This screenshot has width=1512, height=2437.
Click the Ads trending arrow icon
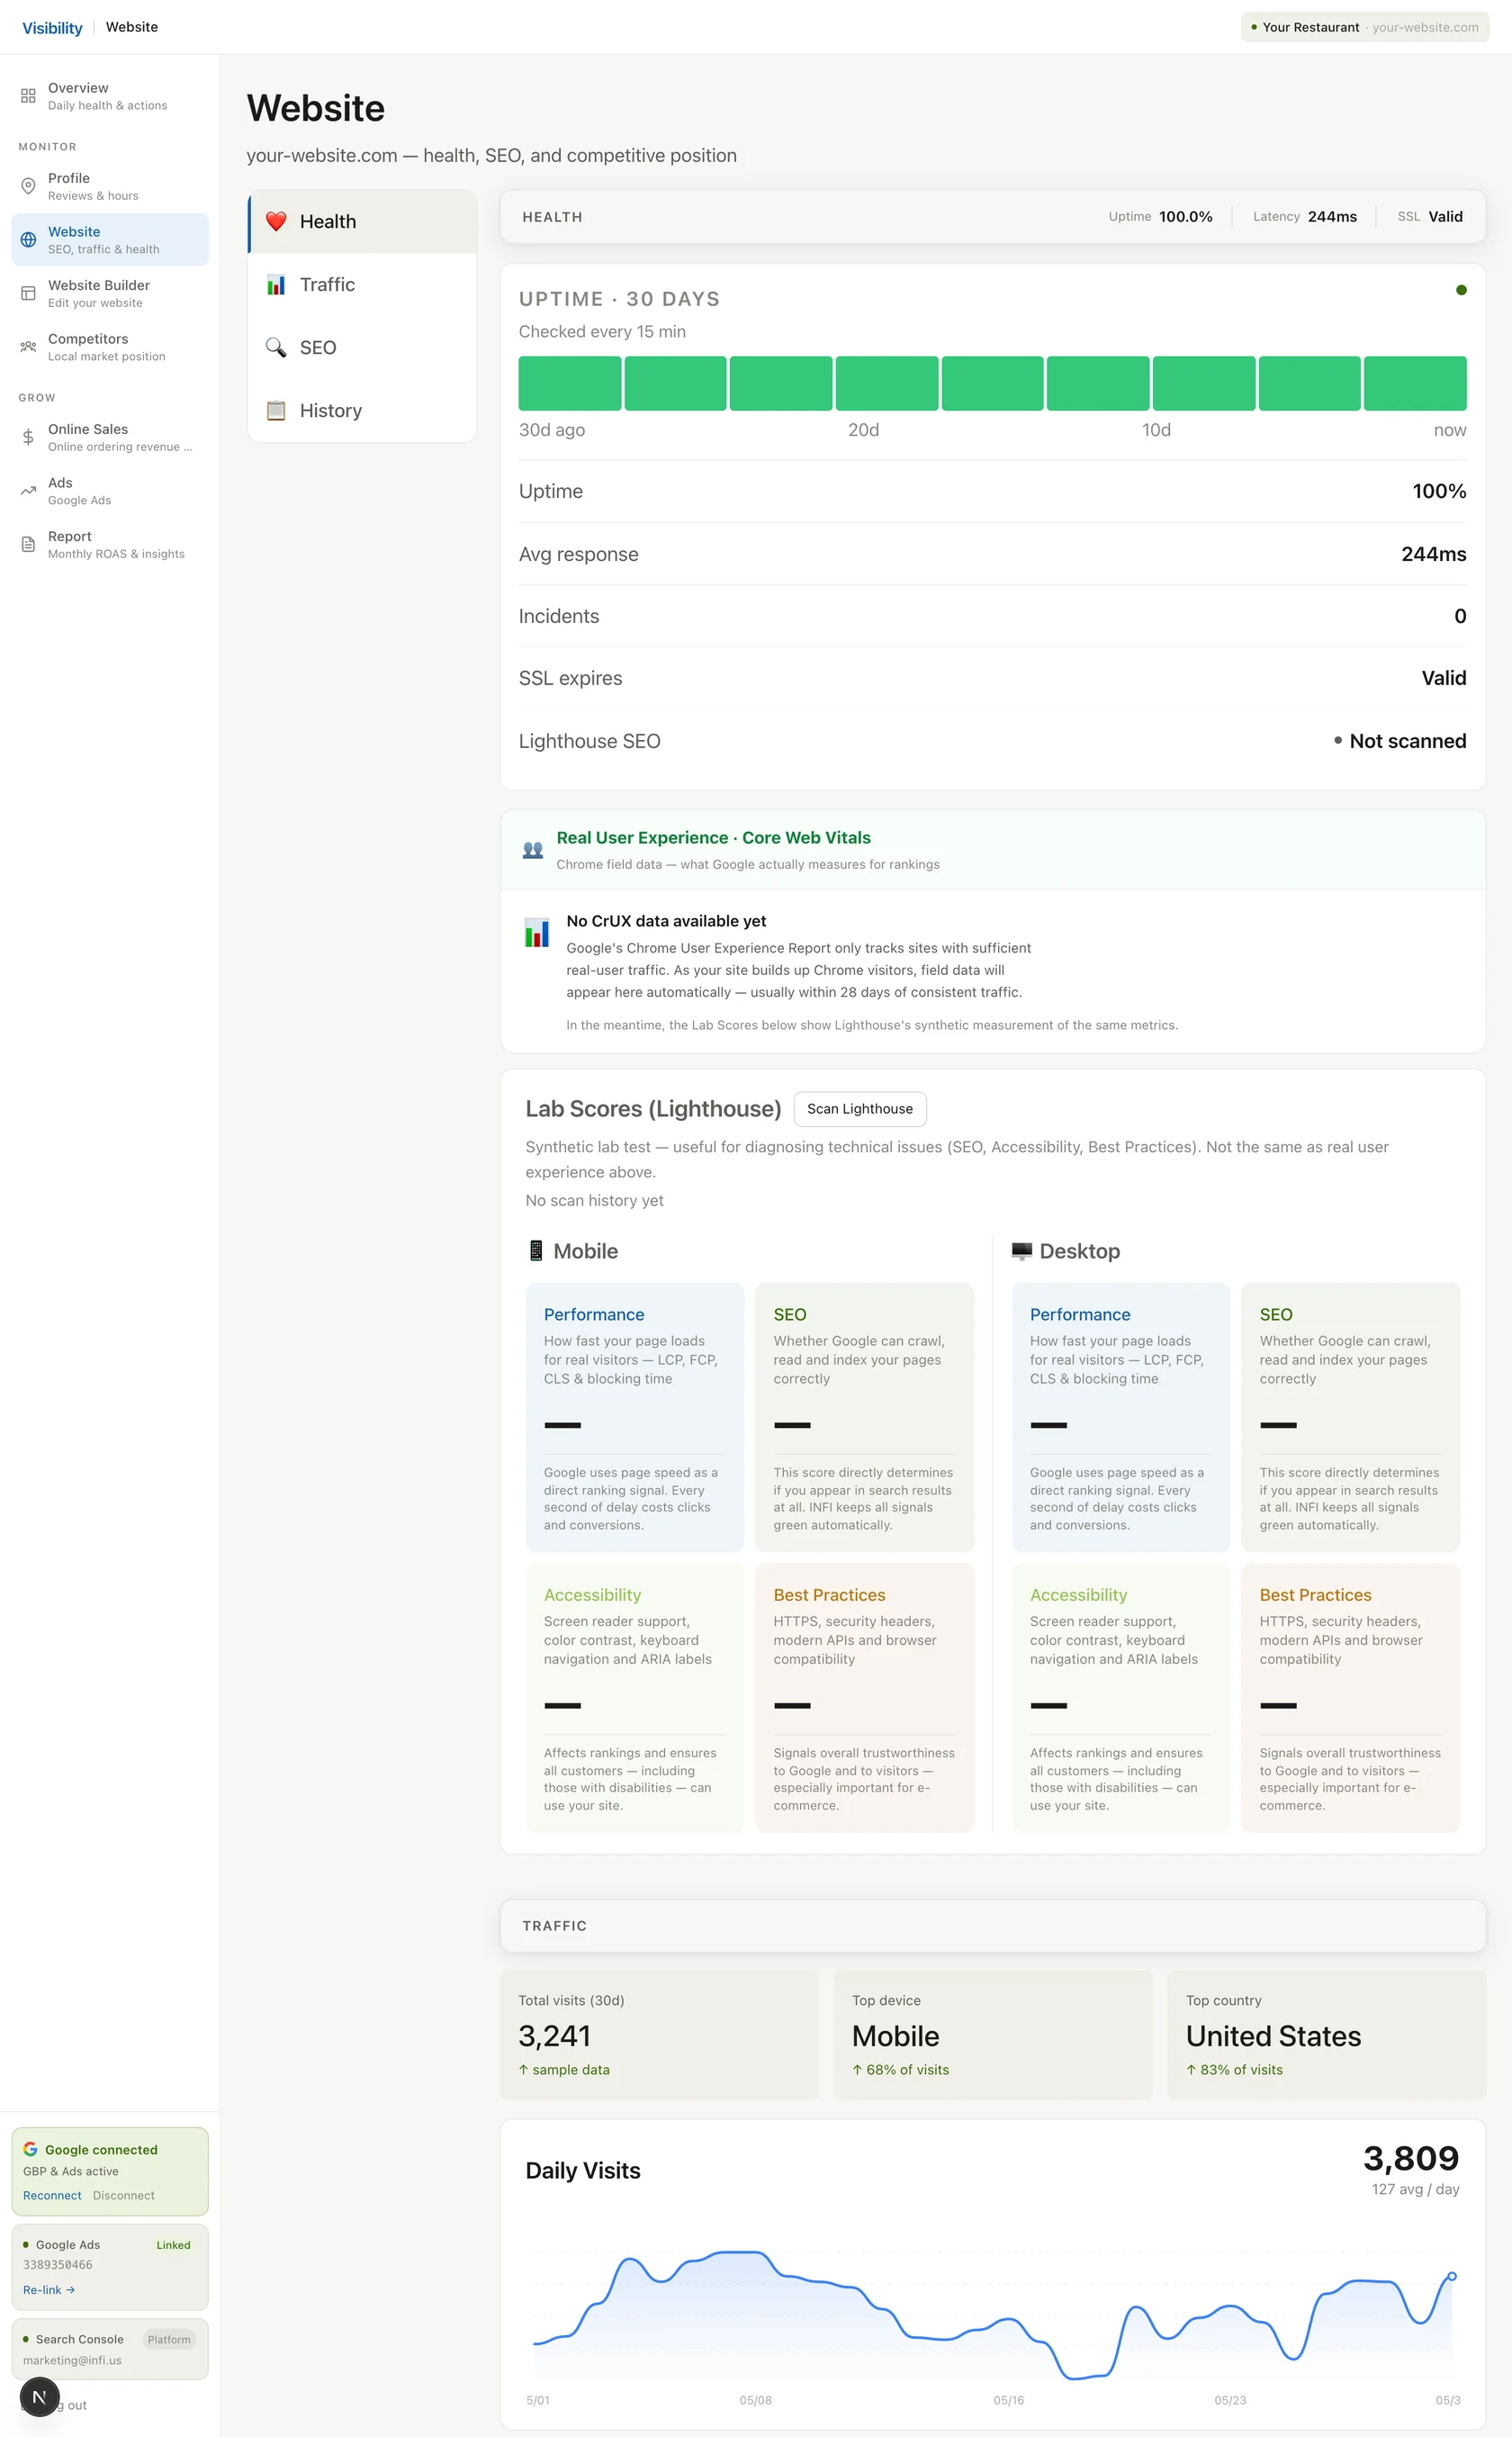pyautogui.click(x=28, y=491)
